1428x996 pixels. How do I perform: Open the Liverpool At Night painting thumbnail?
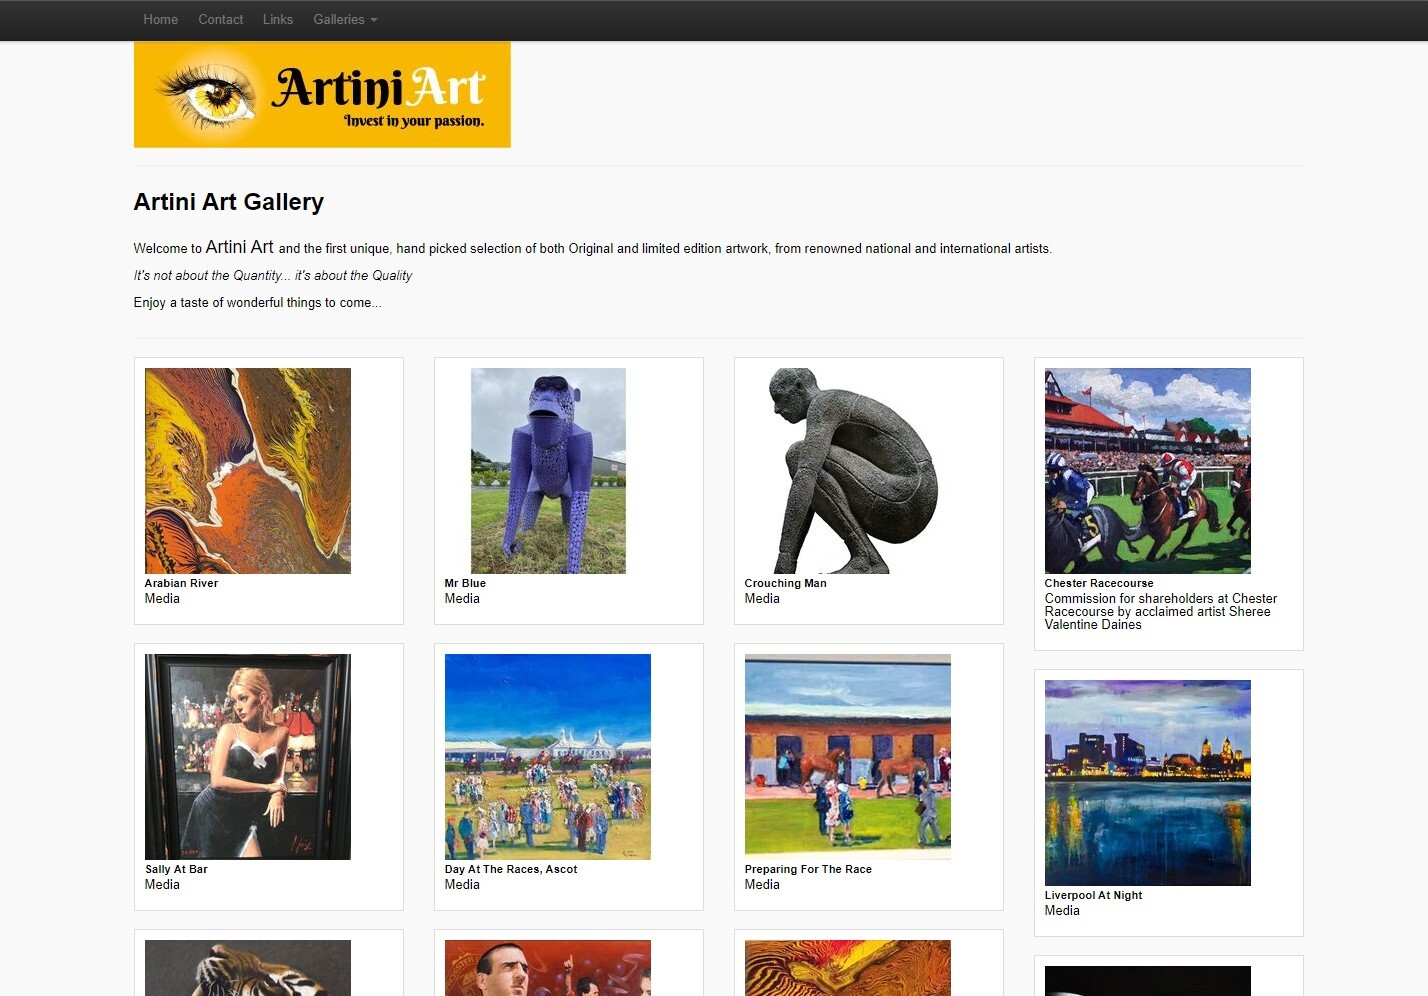coord(1148,783)
